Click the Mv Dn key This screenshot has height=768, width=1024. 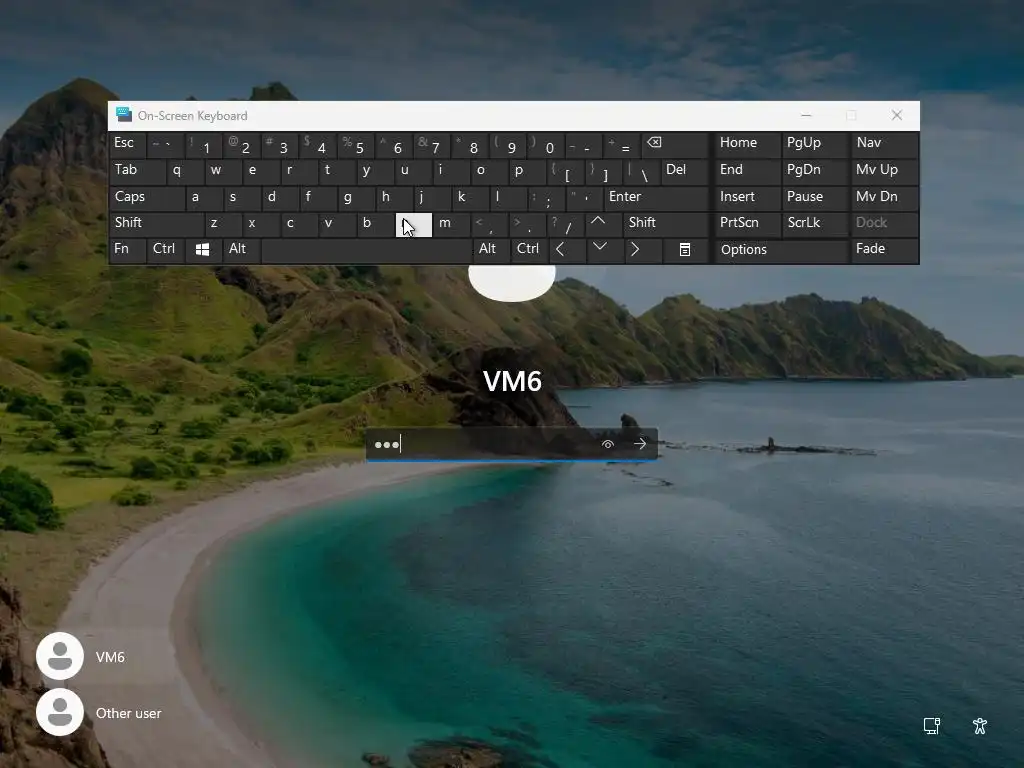coord(885,198)
